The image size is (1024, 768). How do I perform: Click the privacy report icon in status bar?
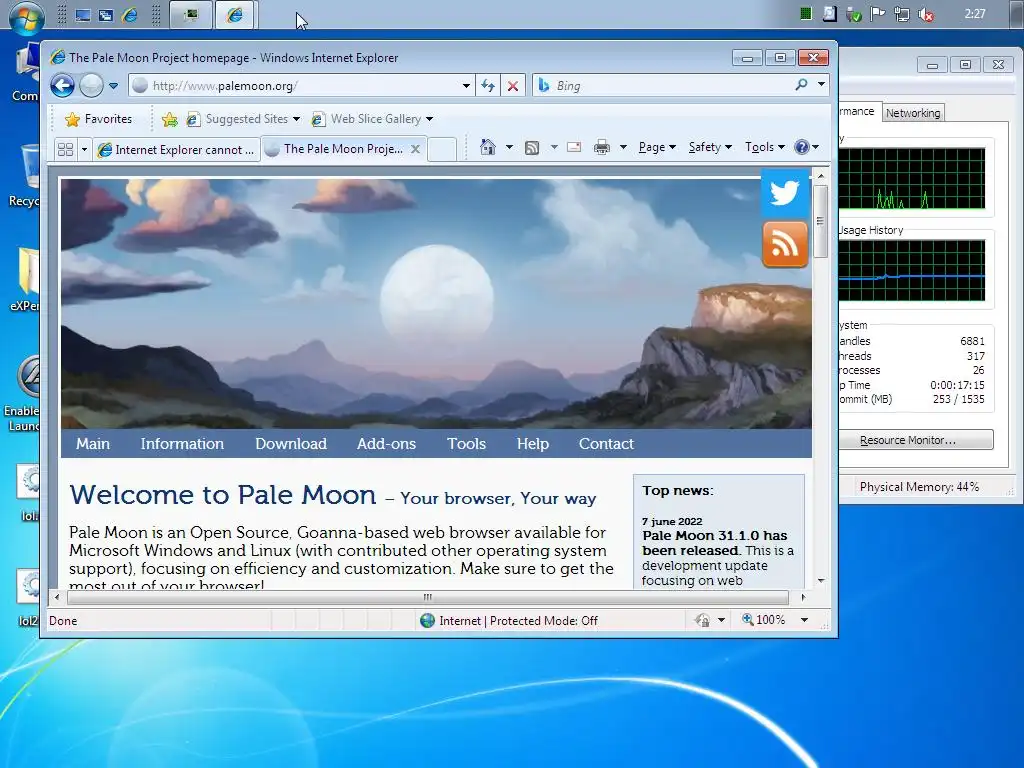702,620
